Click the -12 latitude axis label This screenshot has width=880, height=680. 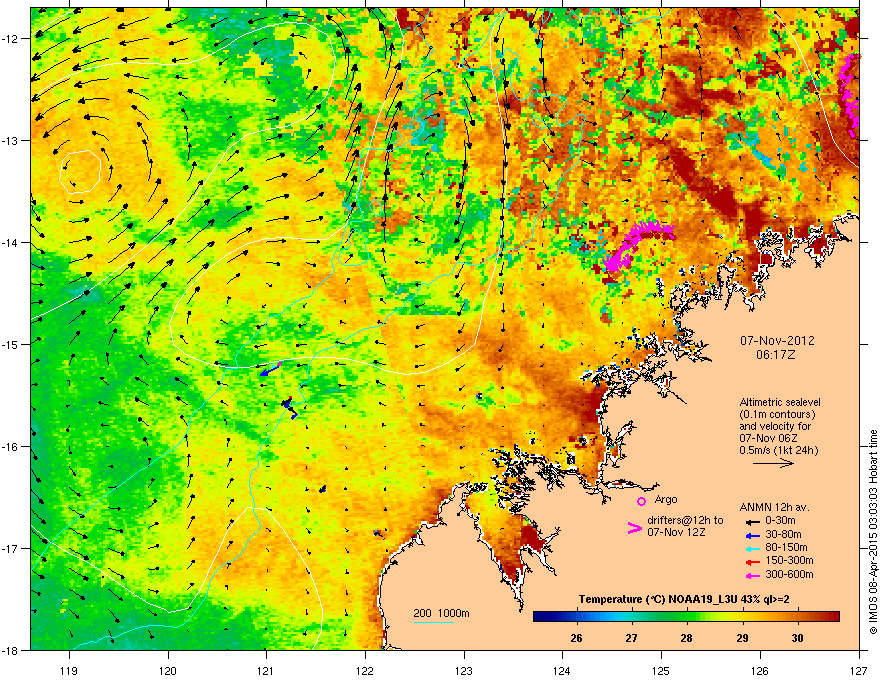[x=11, y=38]
